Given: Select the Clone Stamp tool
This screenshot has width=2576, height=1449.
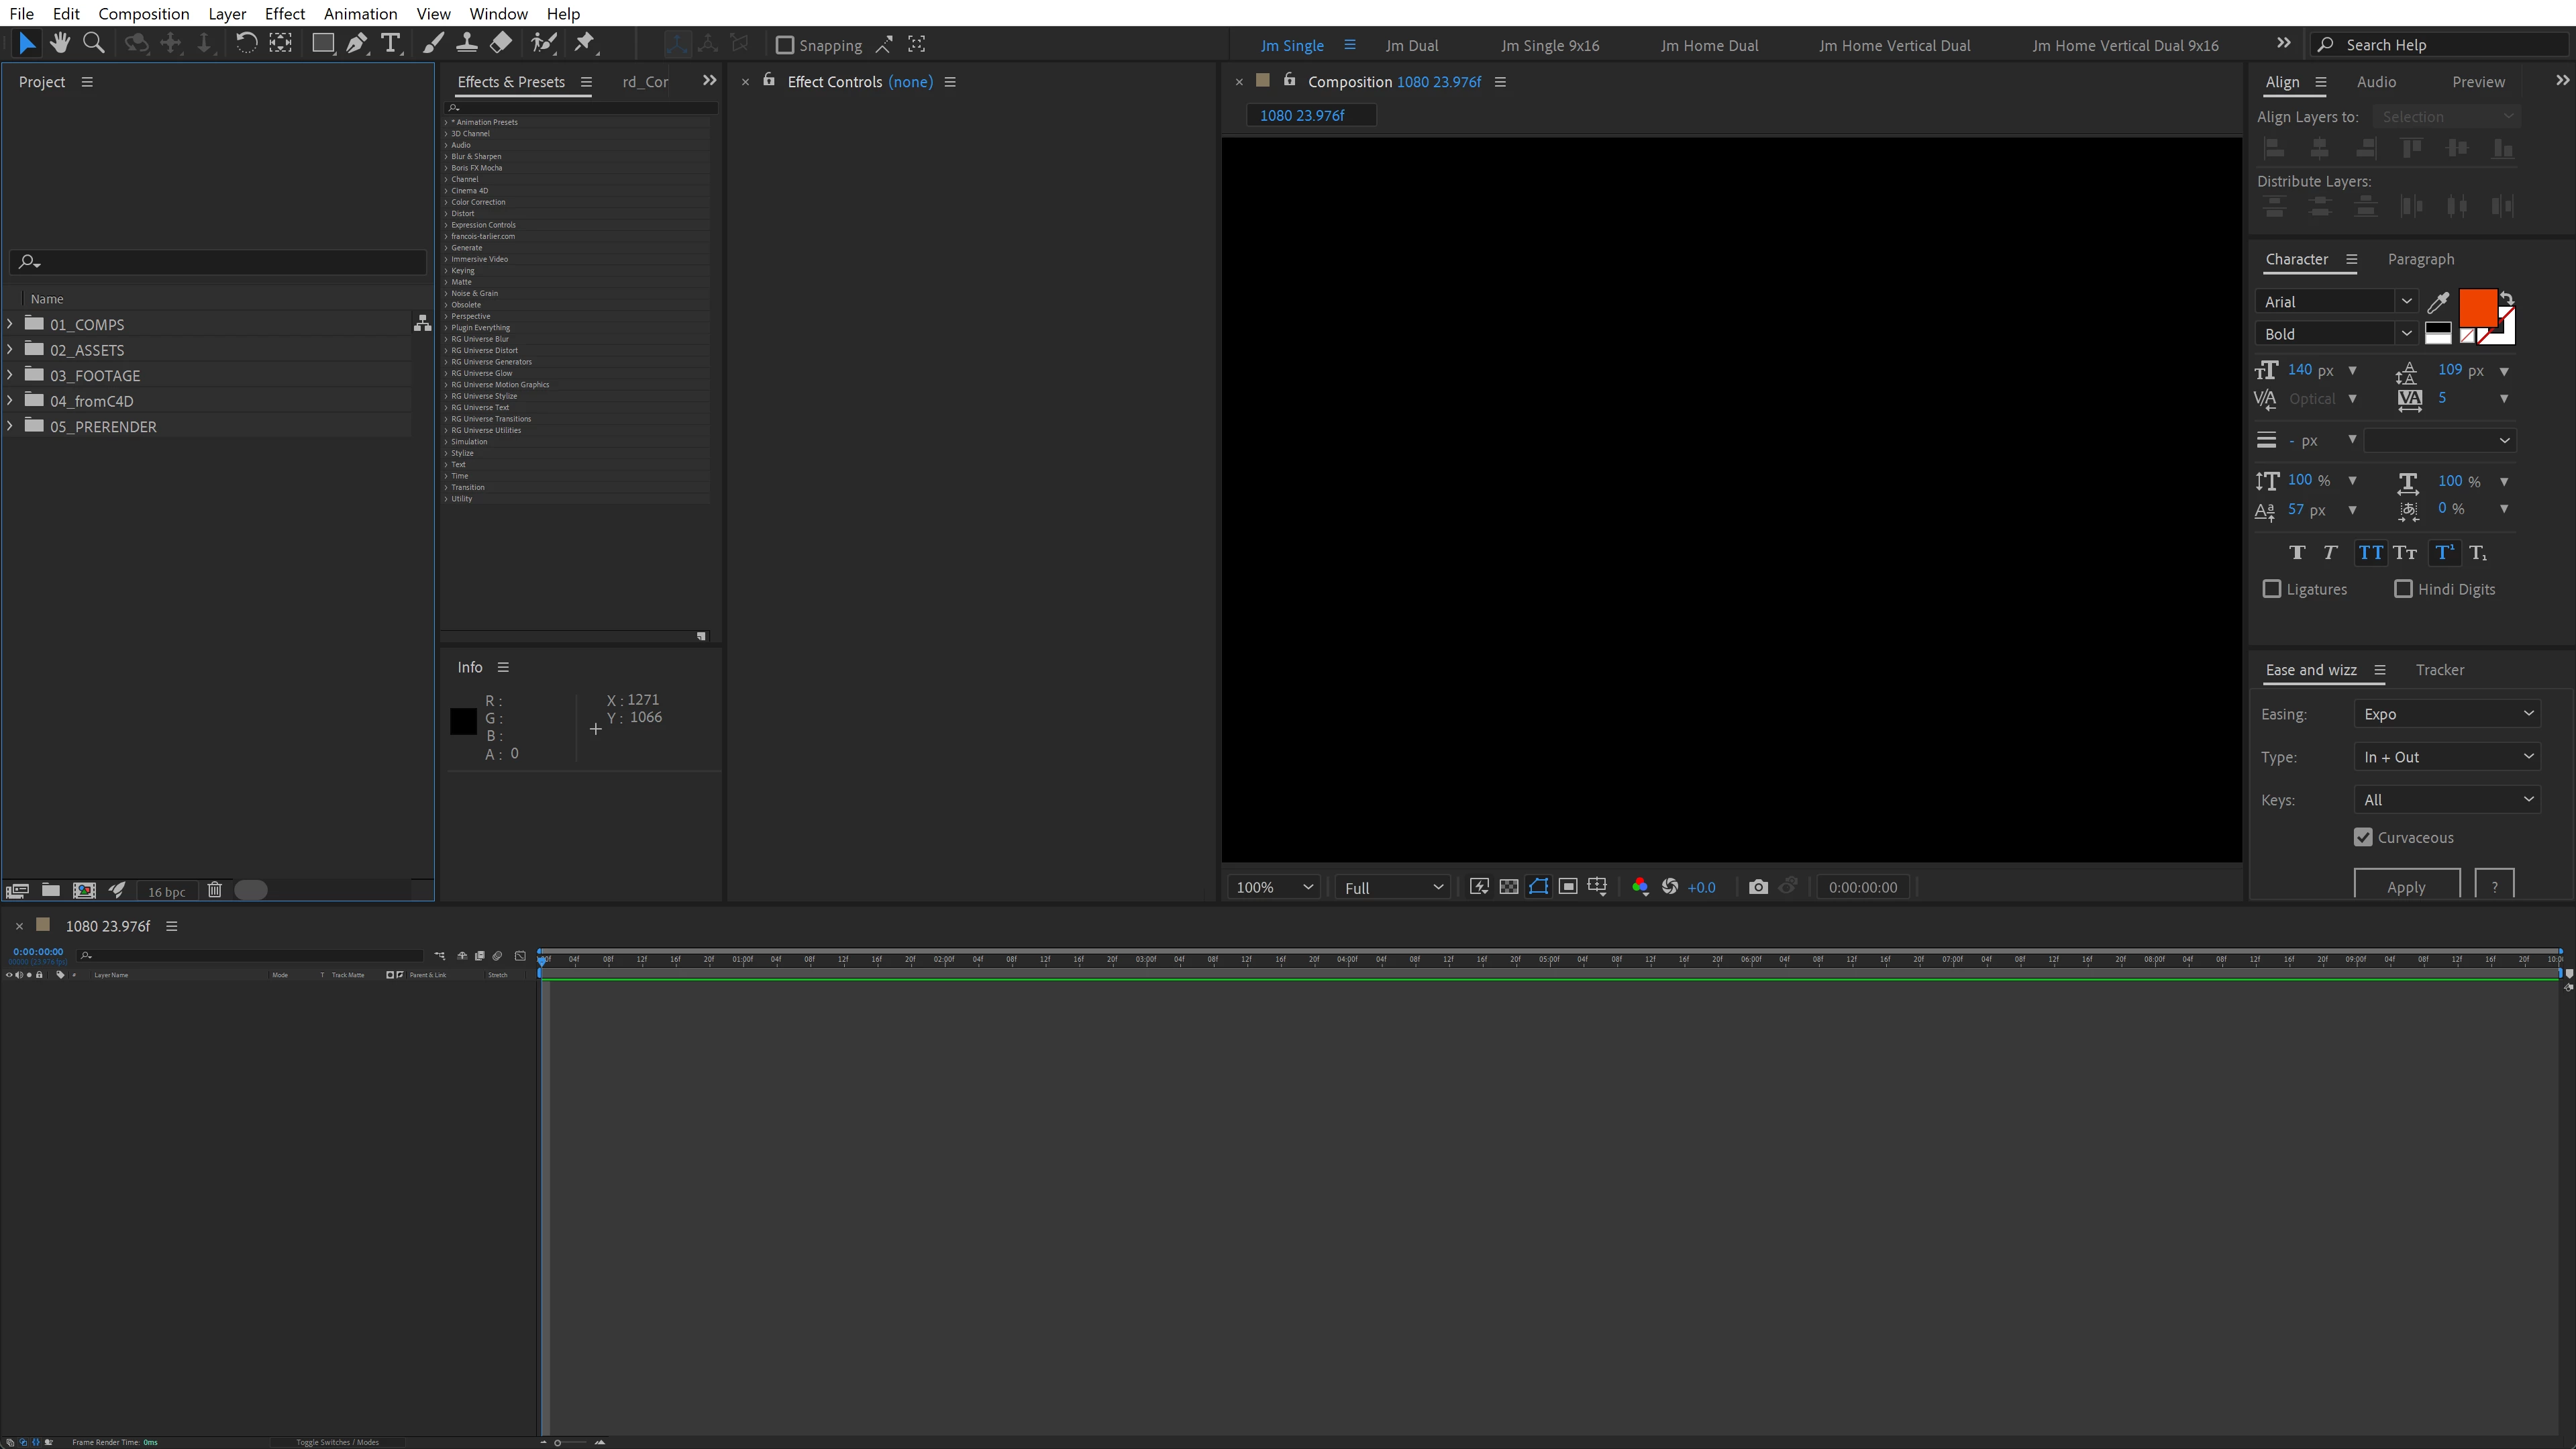Looking at the screenshot, I should [466, 44].
